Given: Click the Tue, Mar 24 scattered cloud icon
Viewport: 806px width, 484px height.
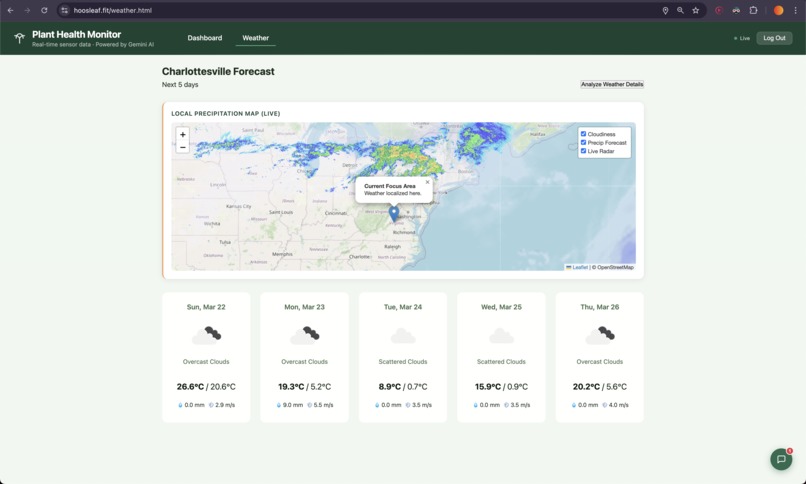Looking at the screenshot, I should point(403,336).
